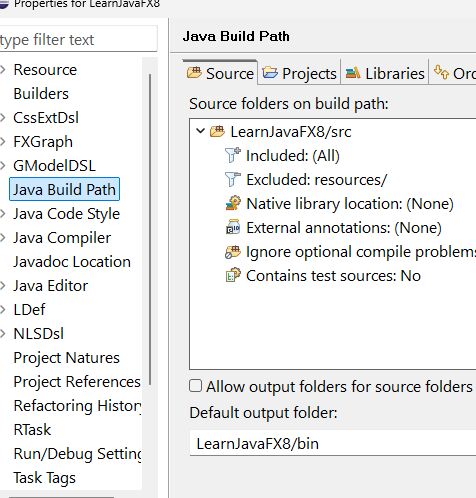Viewport: 476px width, 498px height.
Task: Collapse the LearnJavaFX8/src tree node
Action: click(x=200, y=131)
